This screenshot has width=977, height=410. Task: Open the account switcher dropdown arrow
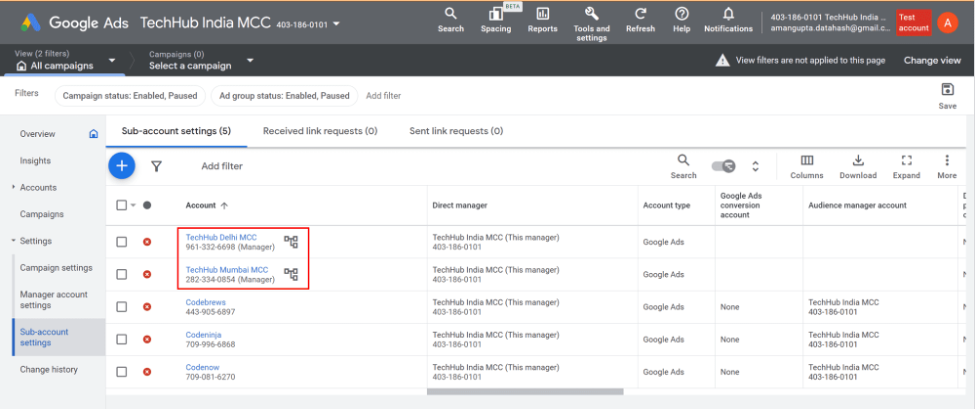pos(336,24)
